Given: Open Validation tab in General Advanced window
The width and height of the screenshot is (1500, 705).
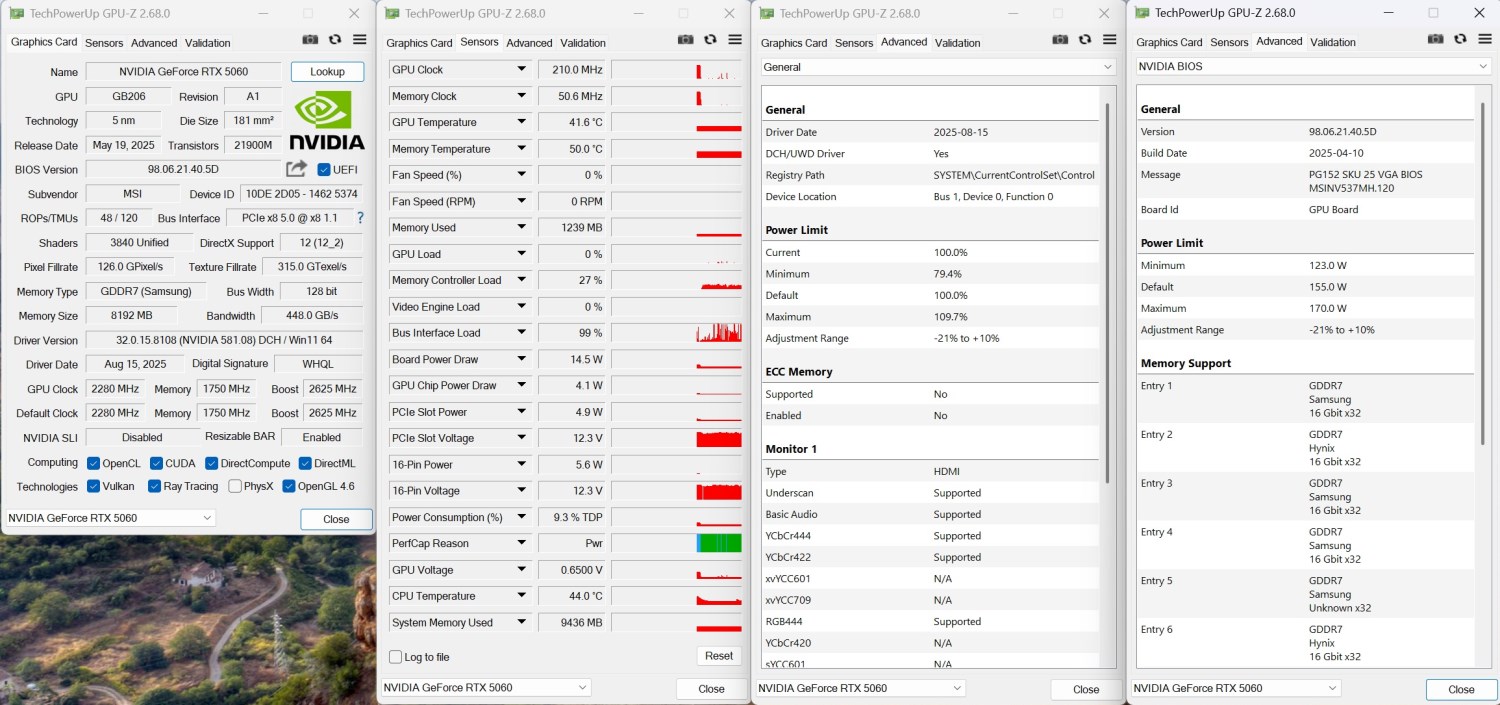Looking at the screenshot, I should (x=958, y=43).
